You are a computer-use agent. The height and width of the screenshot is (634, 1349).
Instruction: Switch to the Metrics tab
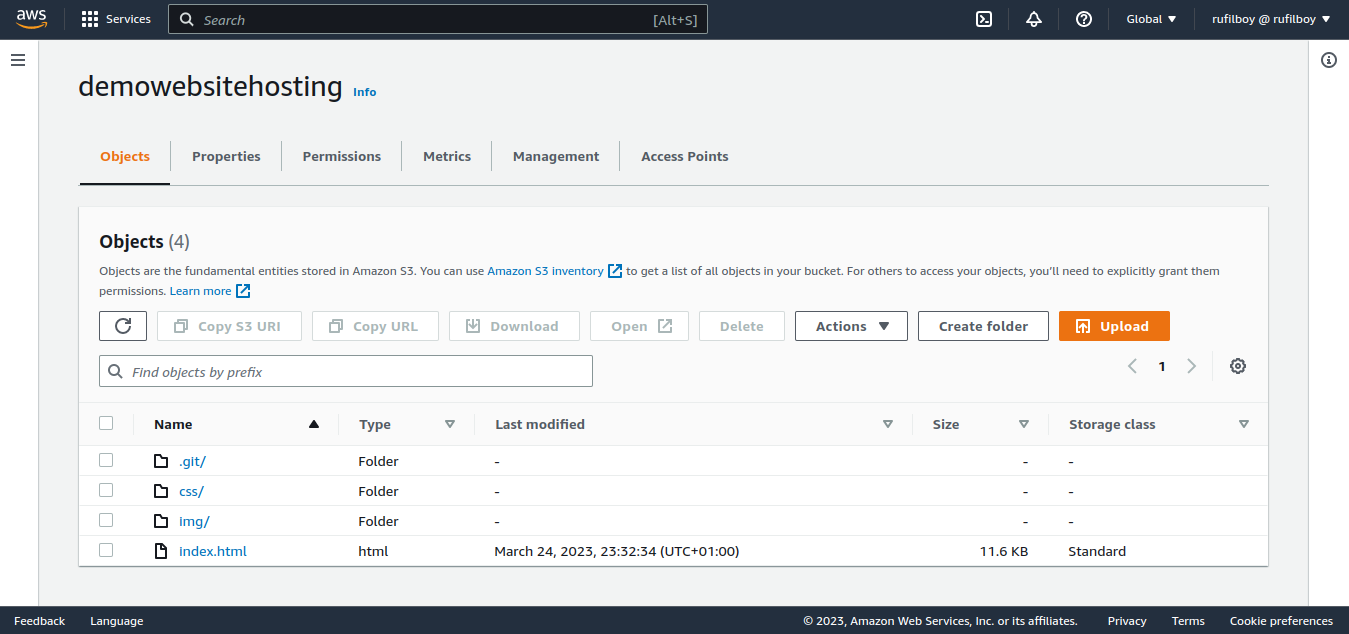click(447, 156)
